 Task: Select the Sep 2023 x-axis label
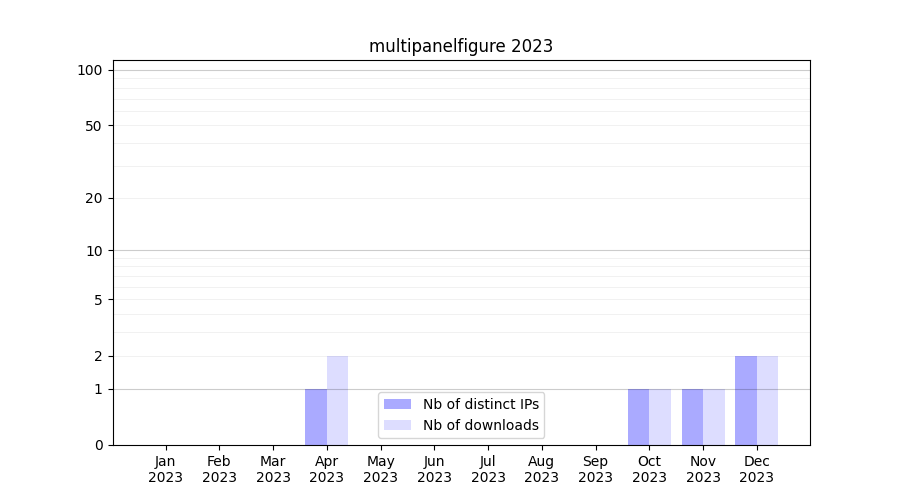(x=595, y=469)
